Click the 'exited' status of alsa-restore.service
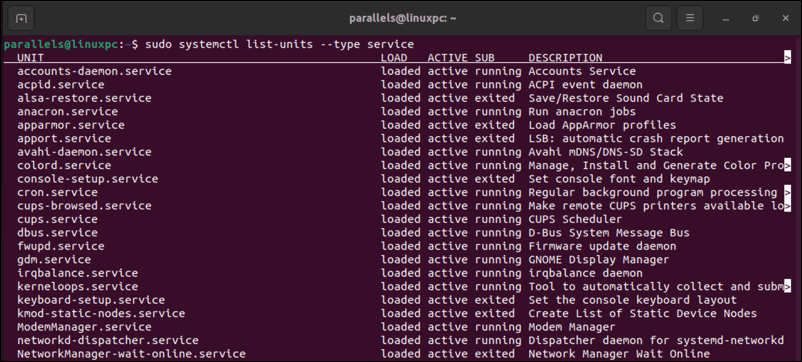The image size is (802, 362). [495, 98]
